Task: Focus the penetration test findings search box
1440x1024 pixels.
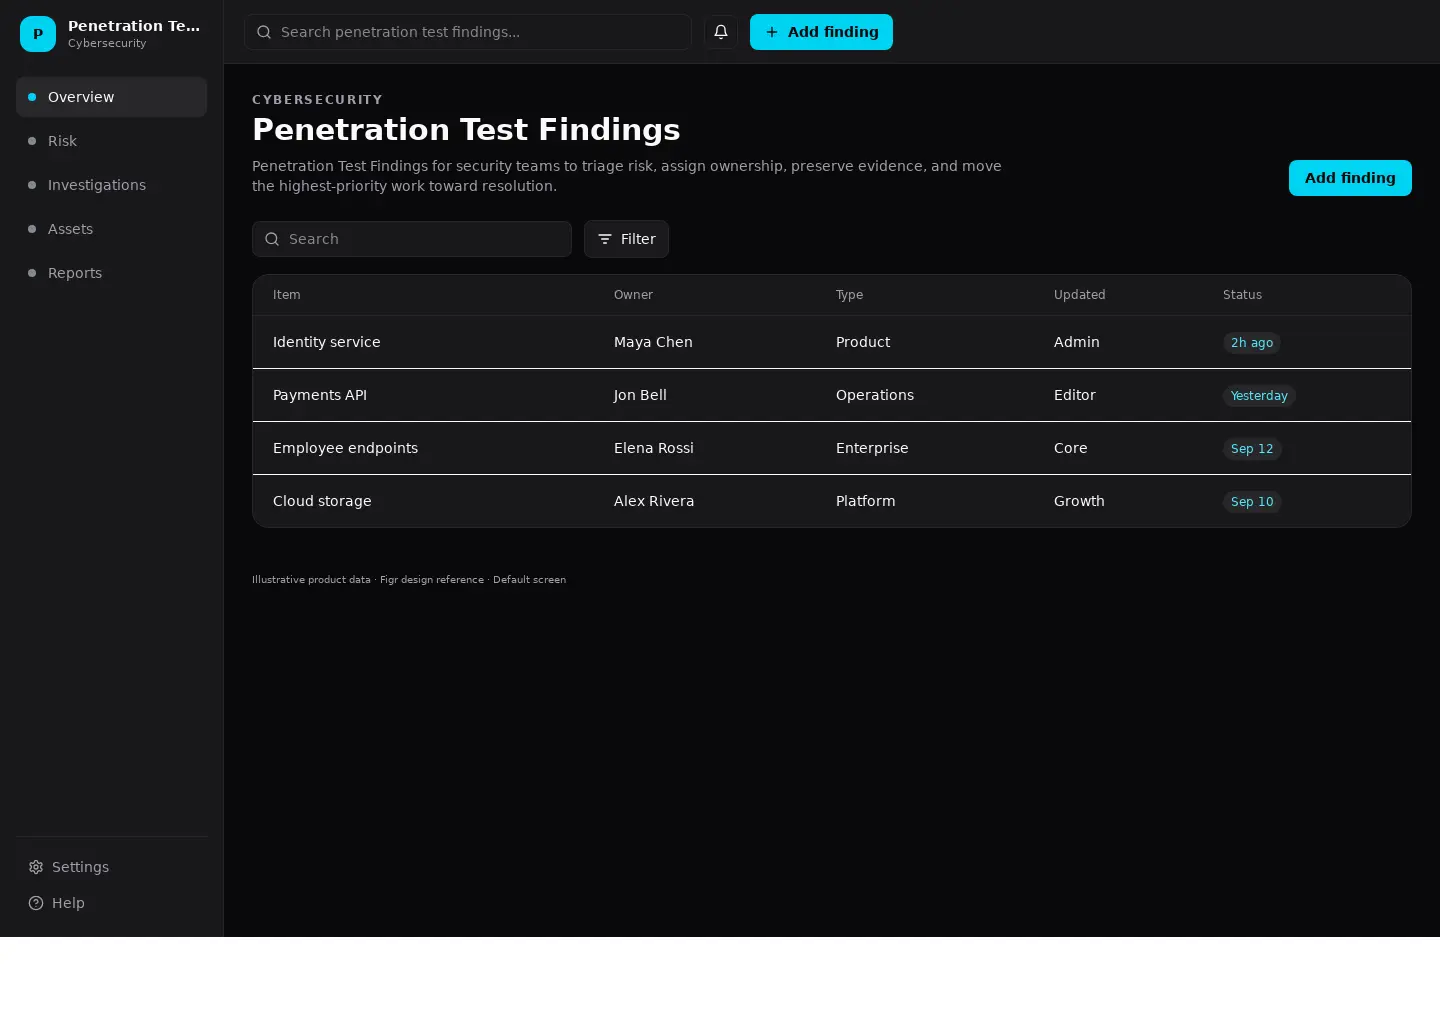Action: click(467, 32)
